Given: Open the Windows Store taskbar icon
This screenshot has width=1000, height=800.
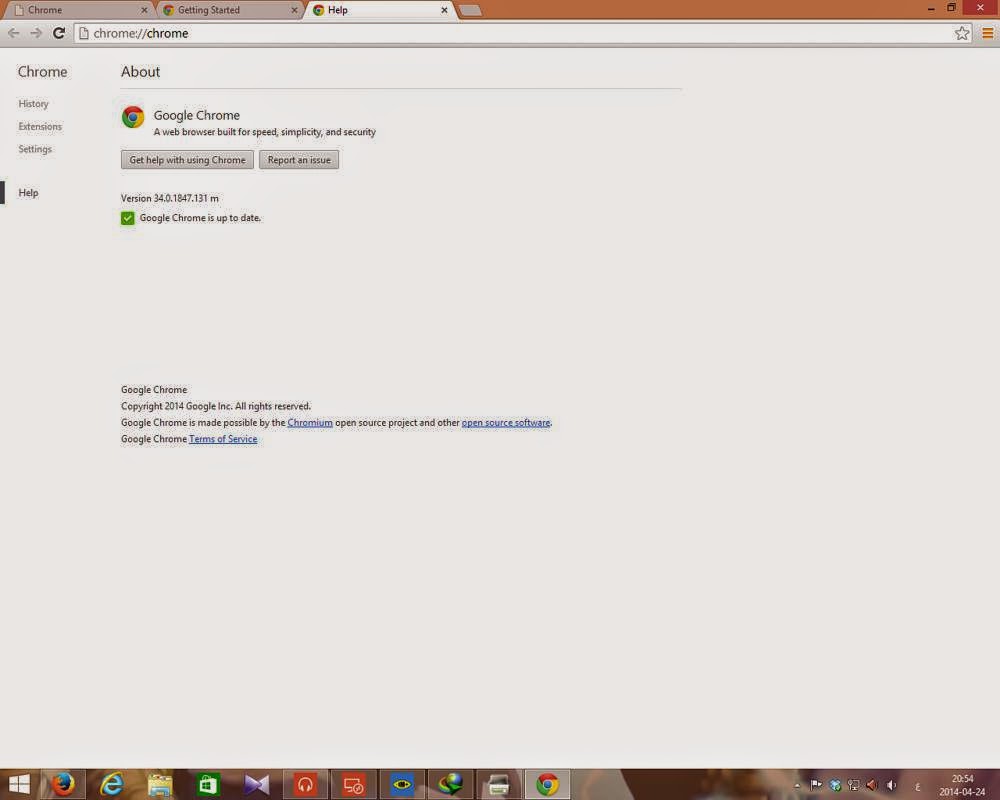Looking at the screenshot, I should tap(208, 784).
